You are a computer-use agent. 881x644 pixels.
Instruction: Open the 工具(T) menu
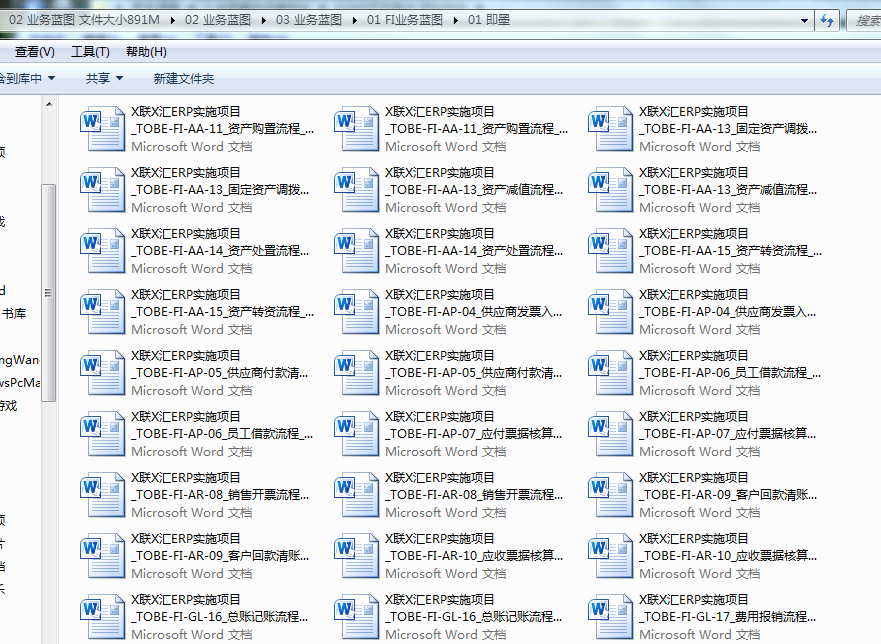[90, 52]
